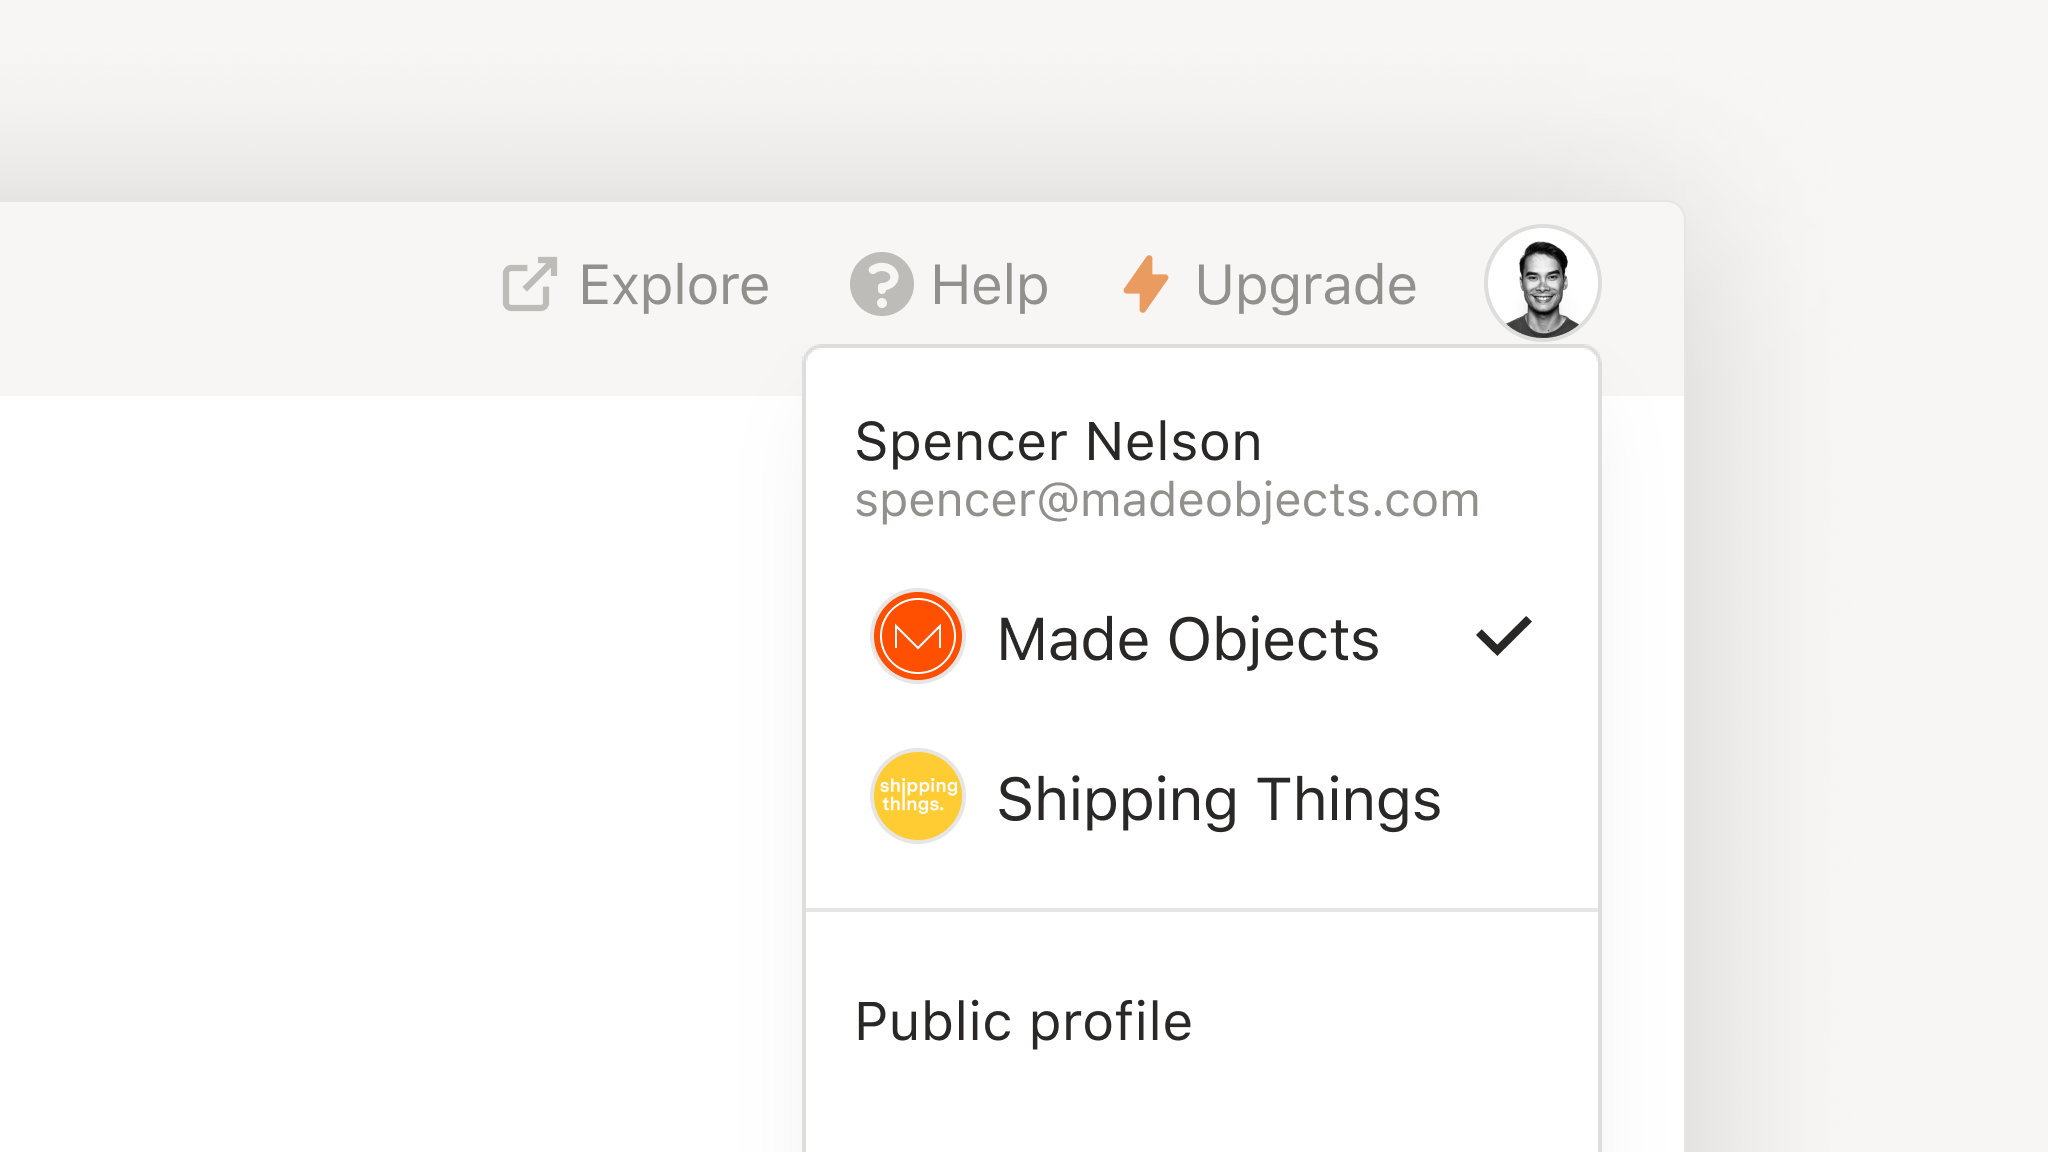The image size is (2048, 1152).
Task: Toggle the profile avatar dropdown menu
Action: tap(1542, 283)
